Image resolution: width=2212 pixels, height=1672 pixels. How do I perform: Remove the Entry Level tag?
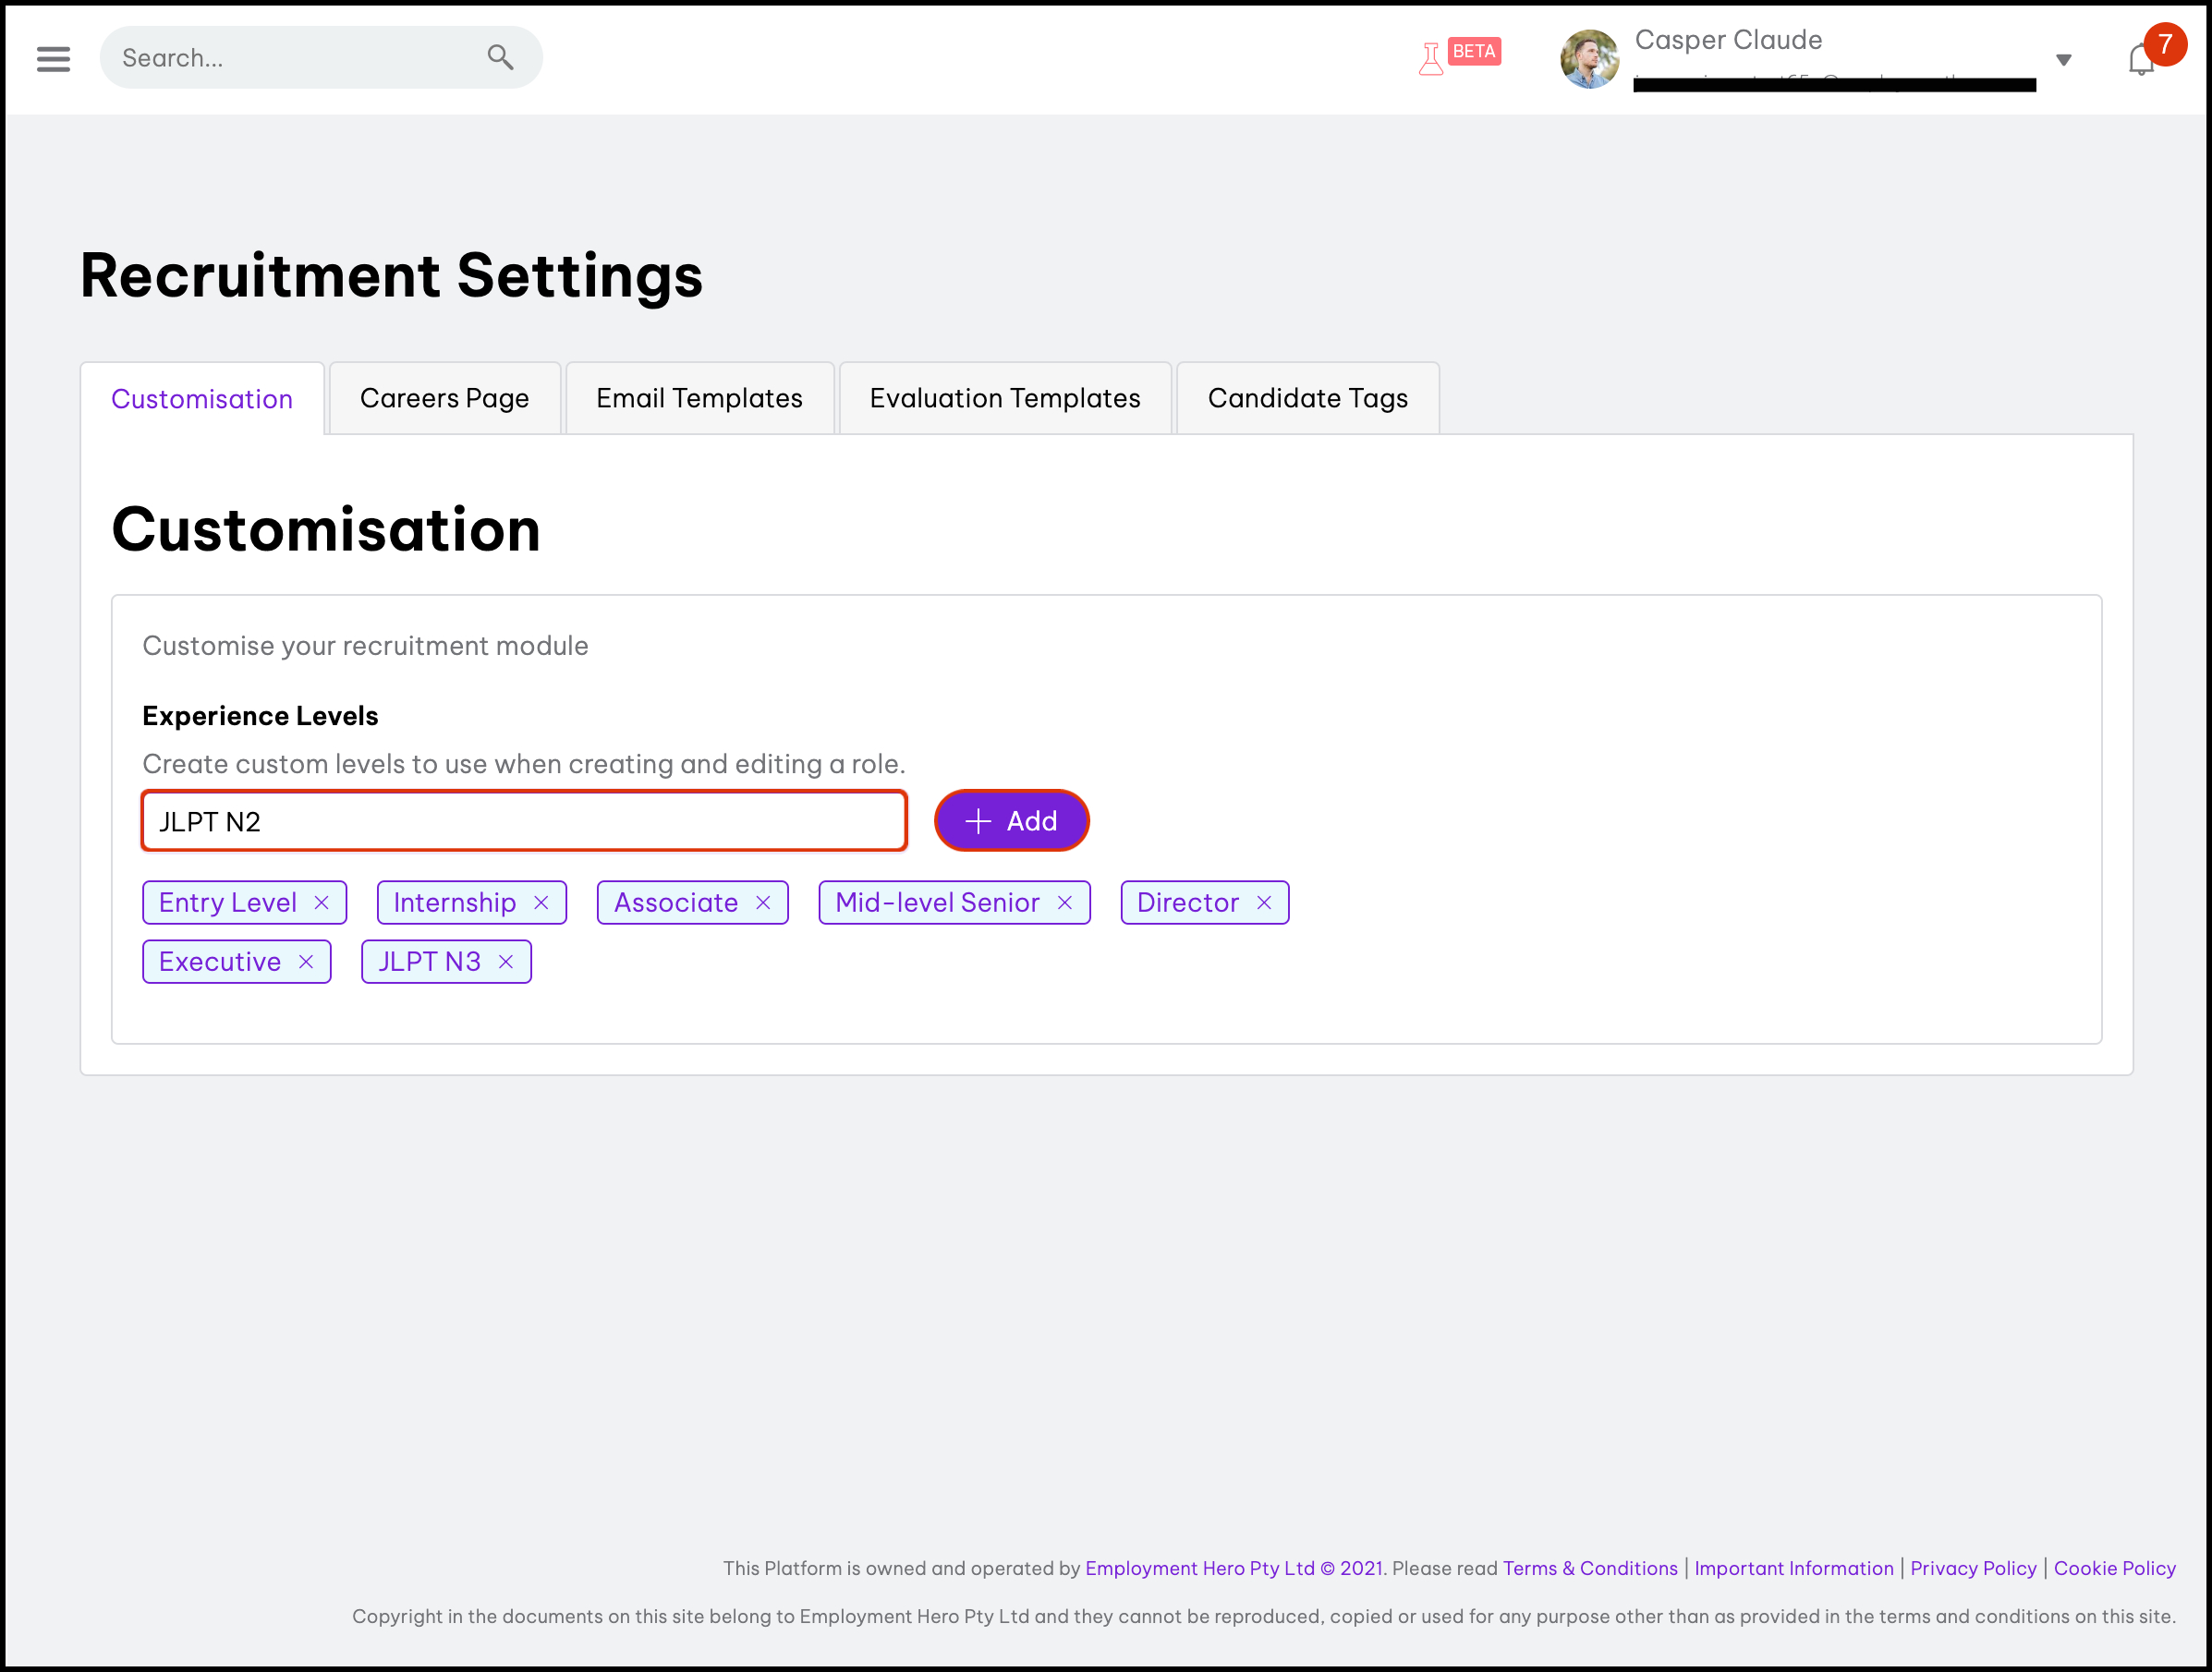point(321,903)
